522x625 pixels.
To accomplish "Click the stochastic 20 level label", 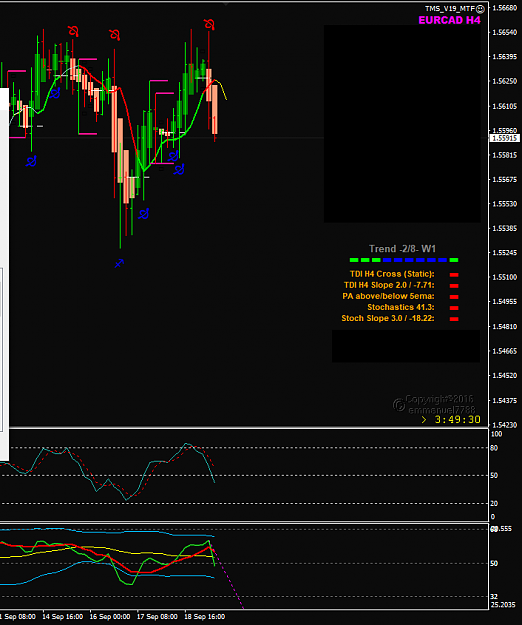I will 494,503.
